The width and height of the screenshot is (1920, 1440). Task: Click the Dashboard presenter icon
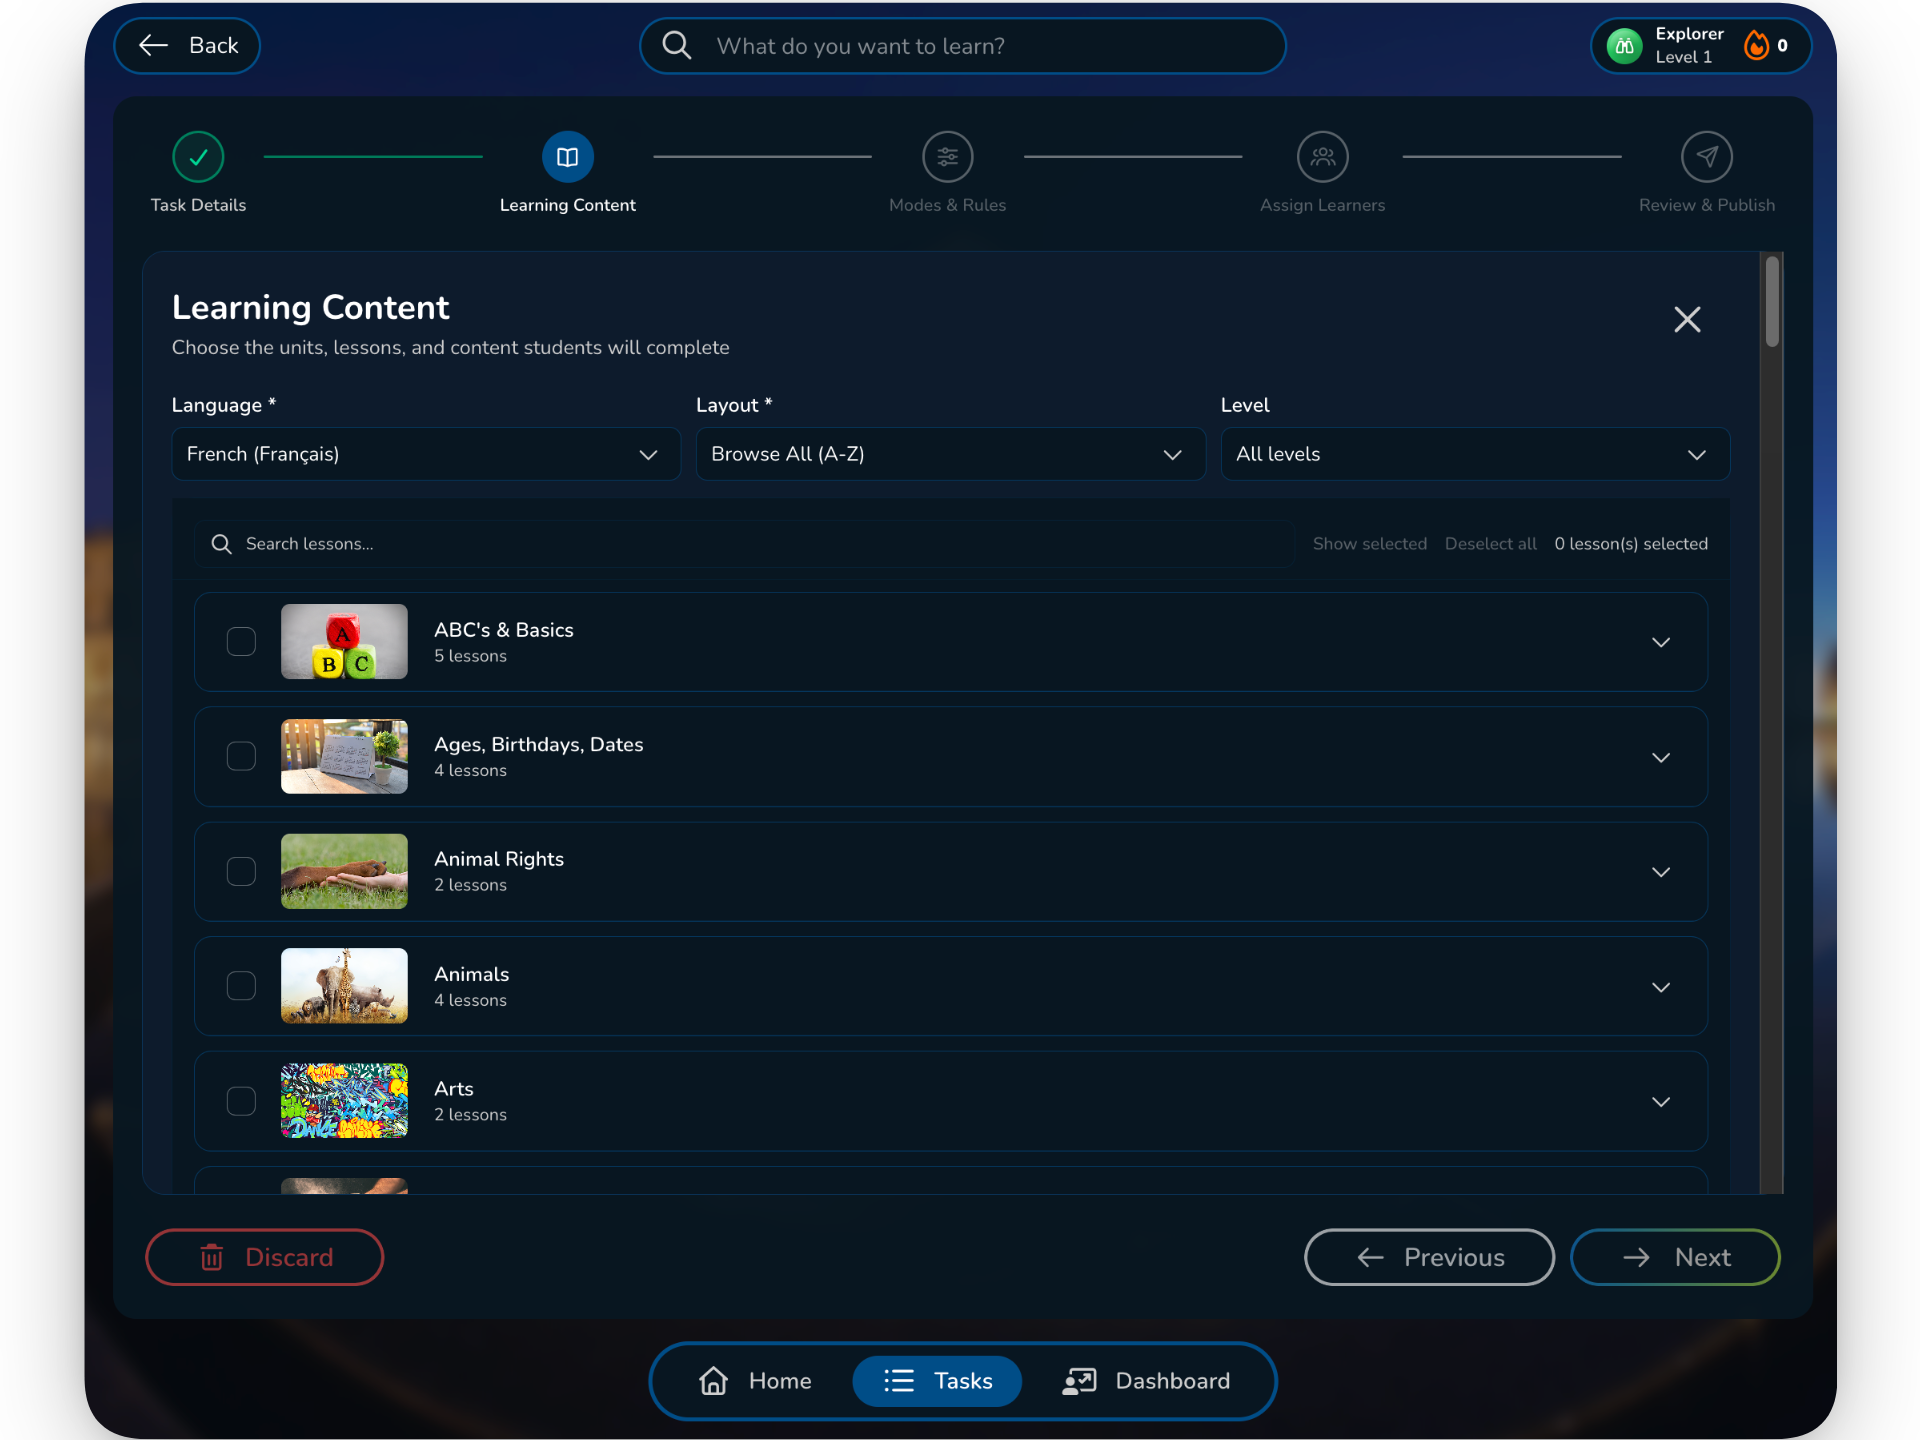[1080, 1381]
